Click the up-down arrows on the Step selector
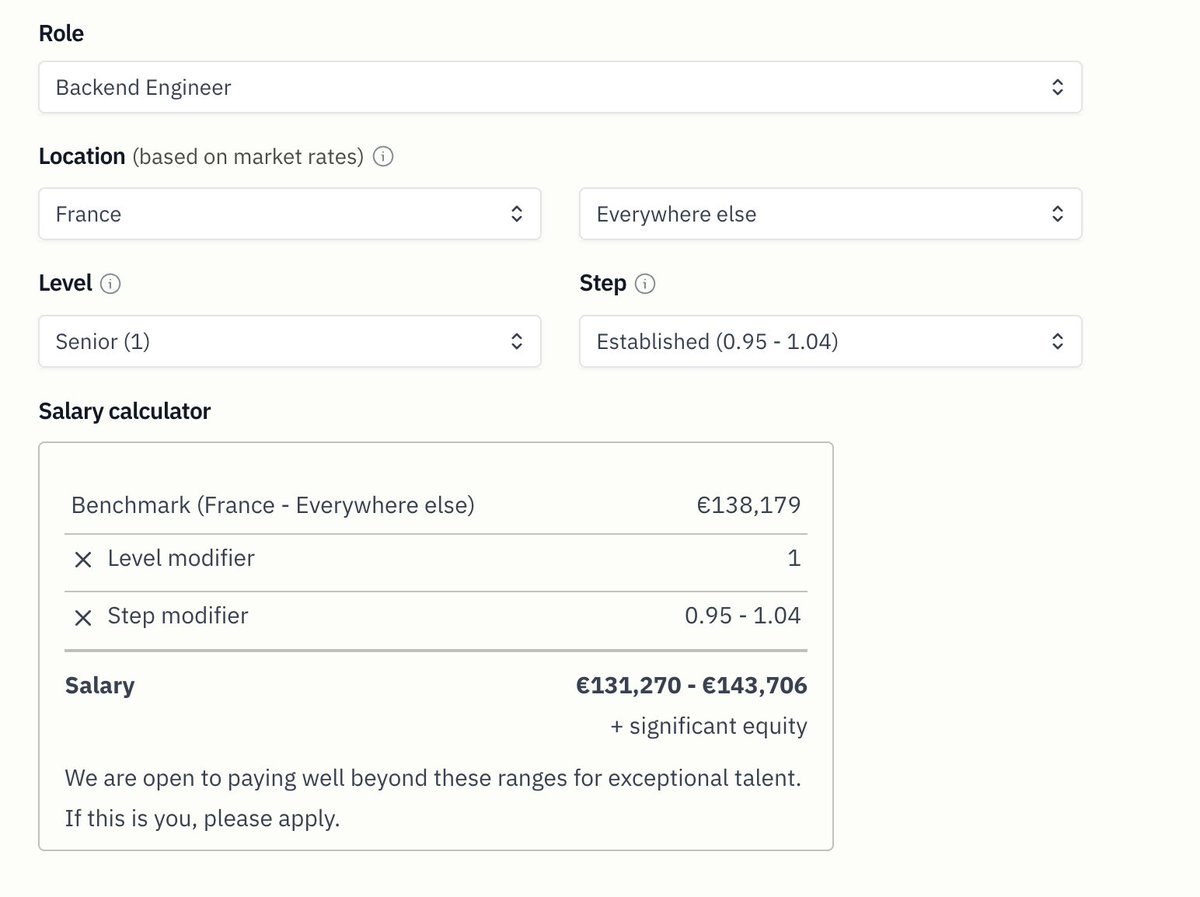The height and width of the screenshot is (897, 1200). (1057, 341)
